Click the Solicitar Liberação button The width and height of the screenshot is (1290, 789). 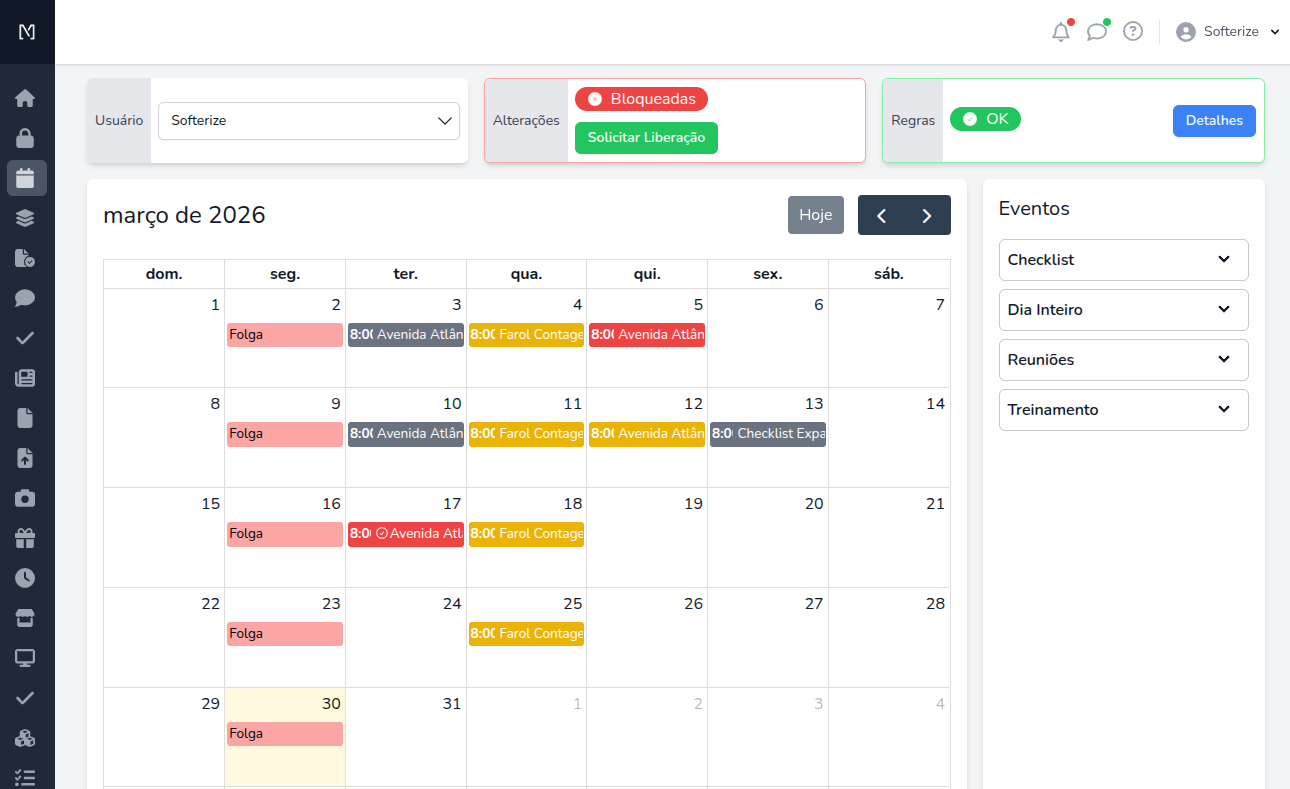(x=646, y=138)
